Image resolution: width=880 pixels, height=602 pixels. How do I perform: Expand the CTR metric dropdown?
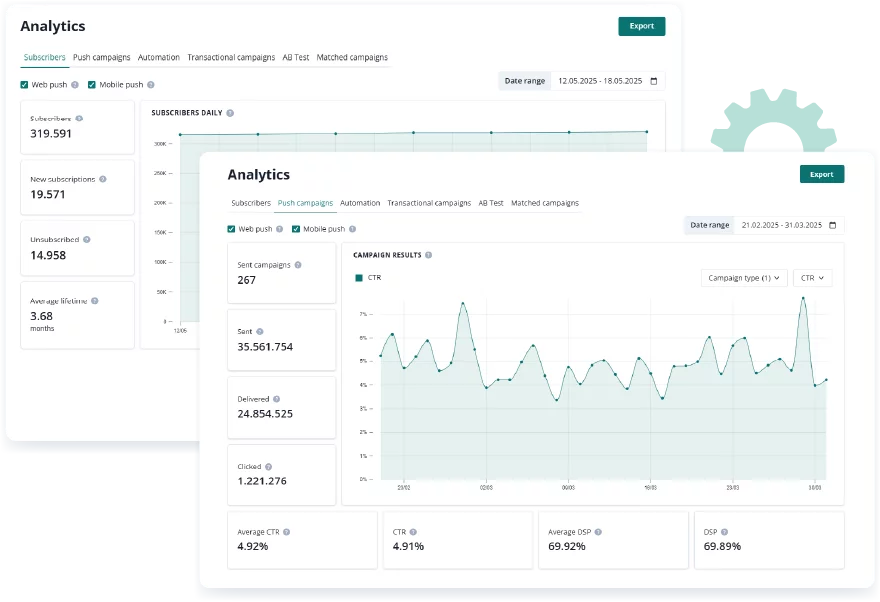(811, 277)
